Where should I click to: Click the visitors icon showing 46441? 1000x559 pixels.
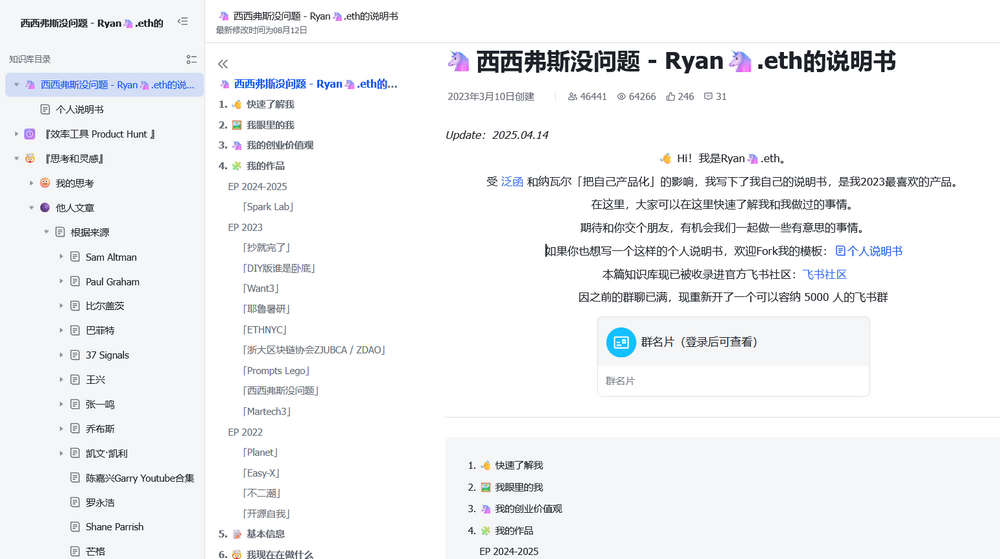(x=573, y=97)
